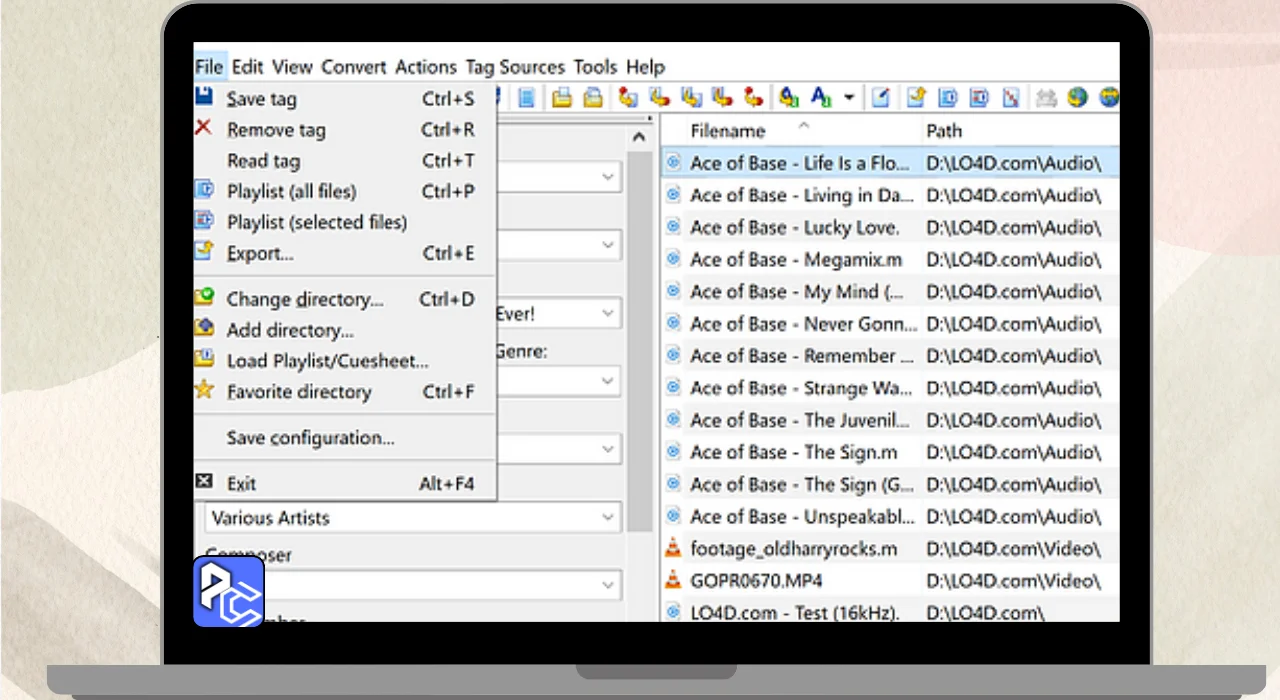This screenshot has width=1280, height=700.
Task: Open the arrow next to Actions toolbar icons
Action: coord(849,97)
